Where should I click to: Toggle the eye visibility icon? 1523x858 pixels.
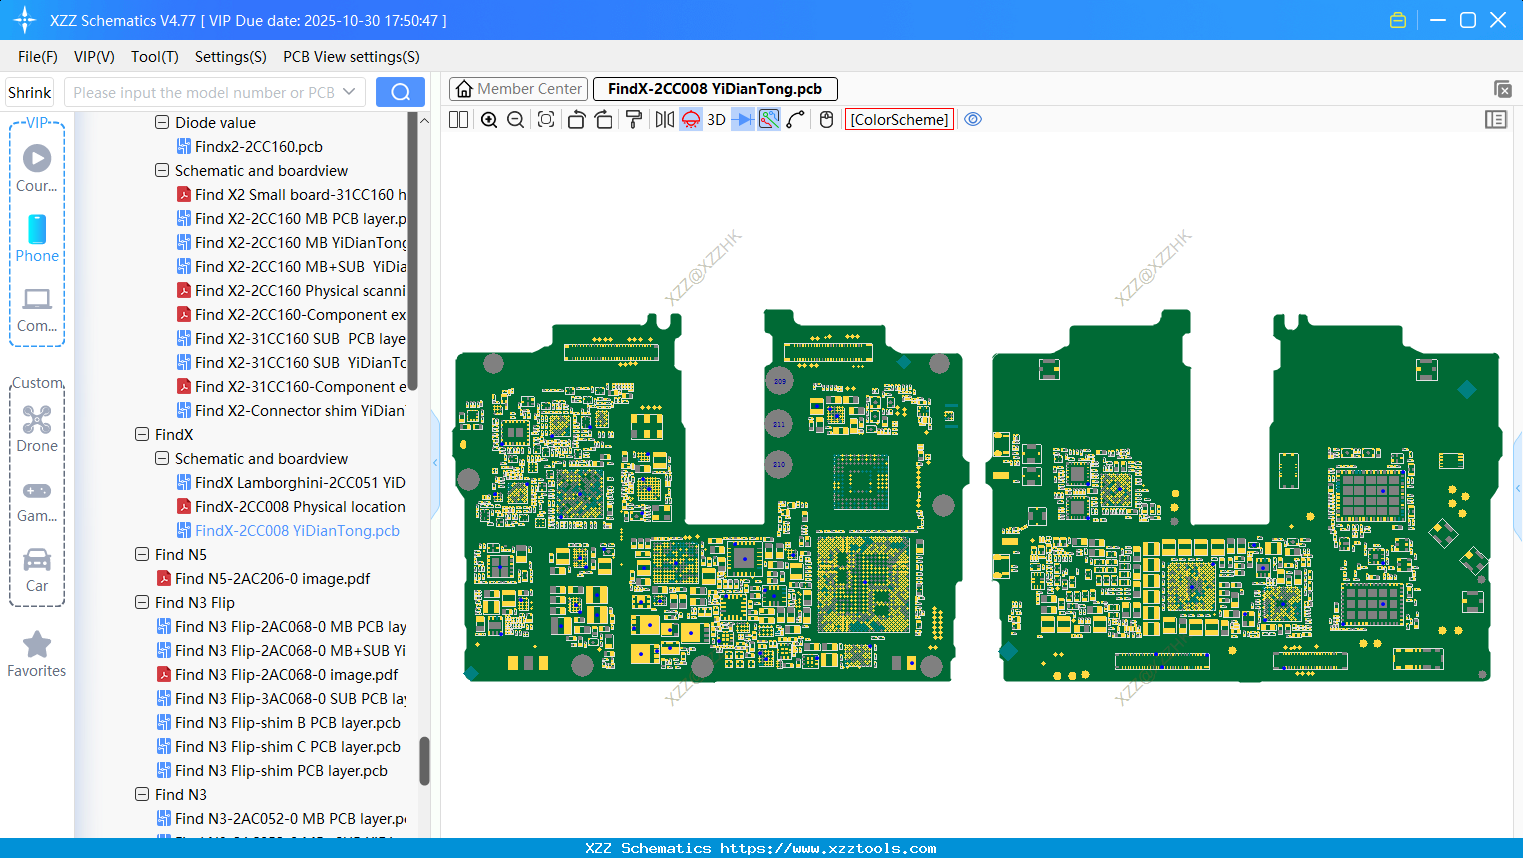(973, 120)
